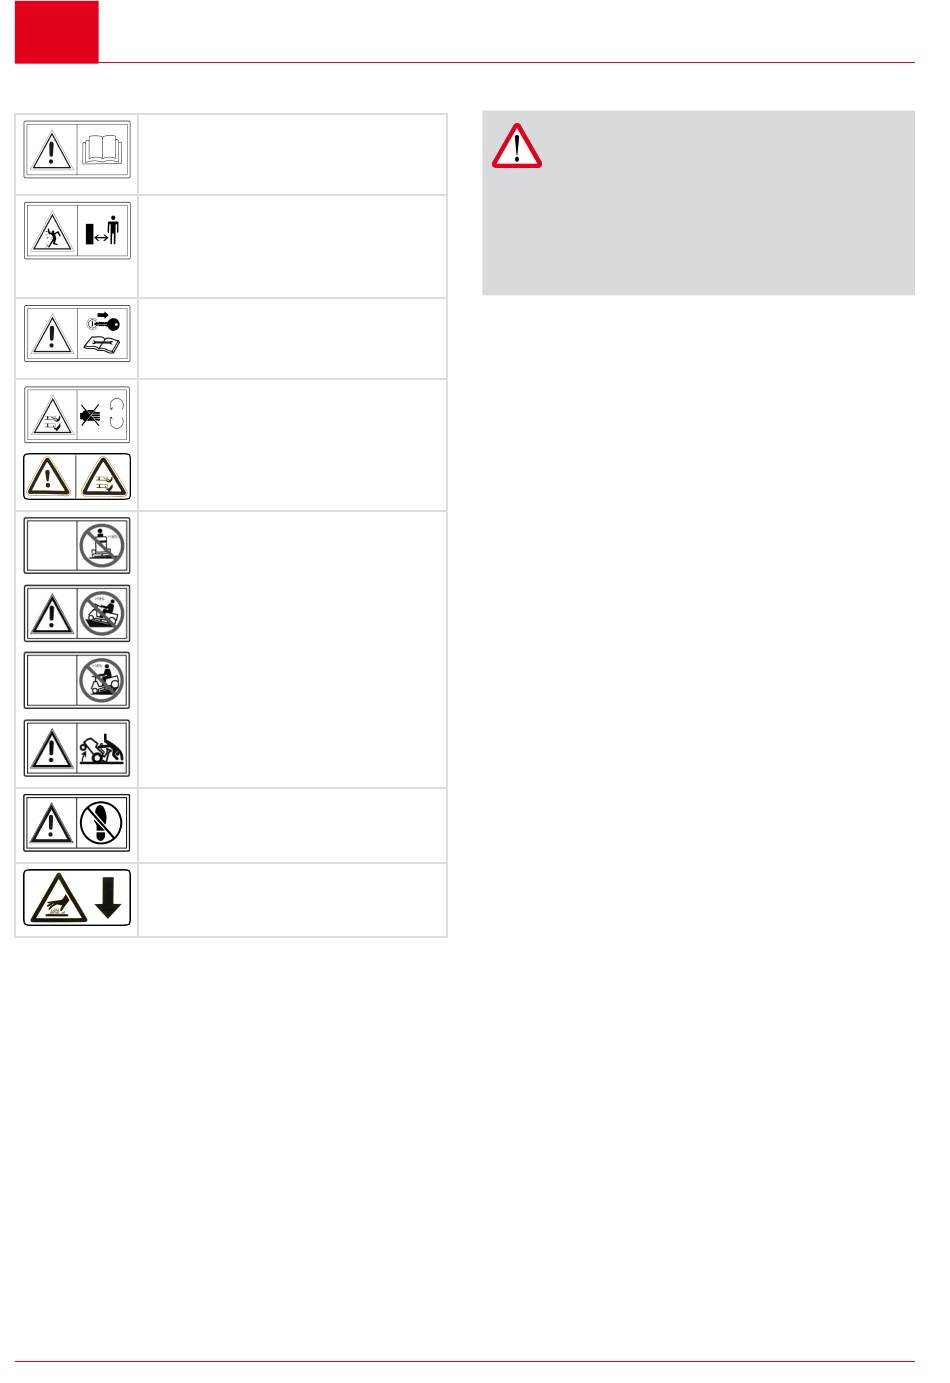This screenshot has width=950, height=1383.
Task: Click the thrown-object hazard triangle with falling person
Action: pyautogui.click(x=51, y=231)
